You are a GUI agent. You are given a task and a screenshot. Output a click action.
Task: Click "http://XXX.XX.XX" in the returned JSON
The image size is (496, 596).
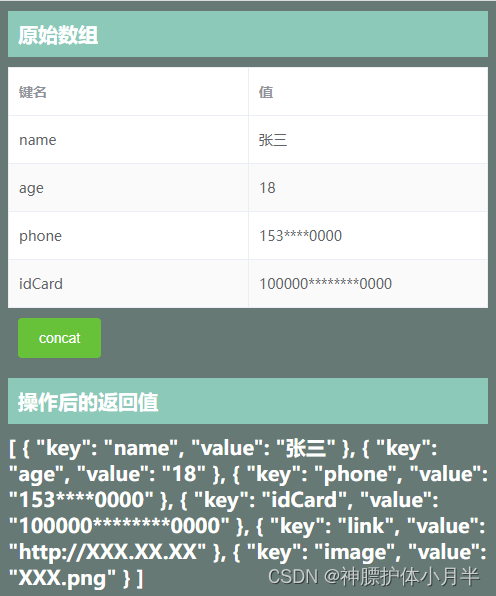107,552
